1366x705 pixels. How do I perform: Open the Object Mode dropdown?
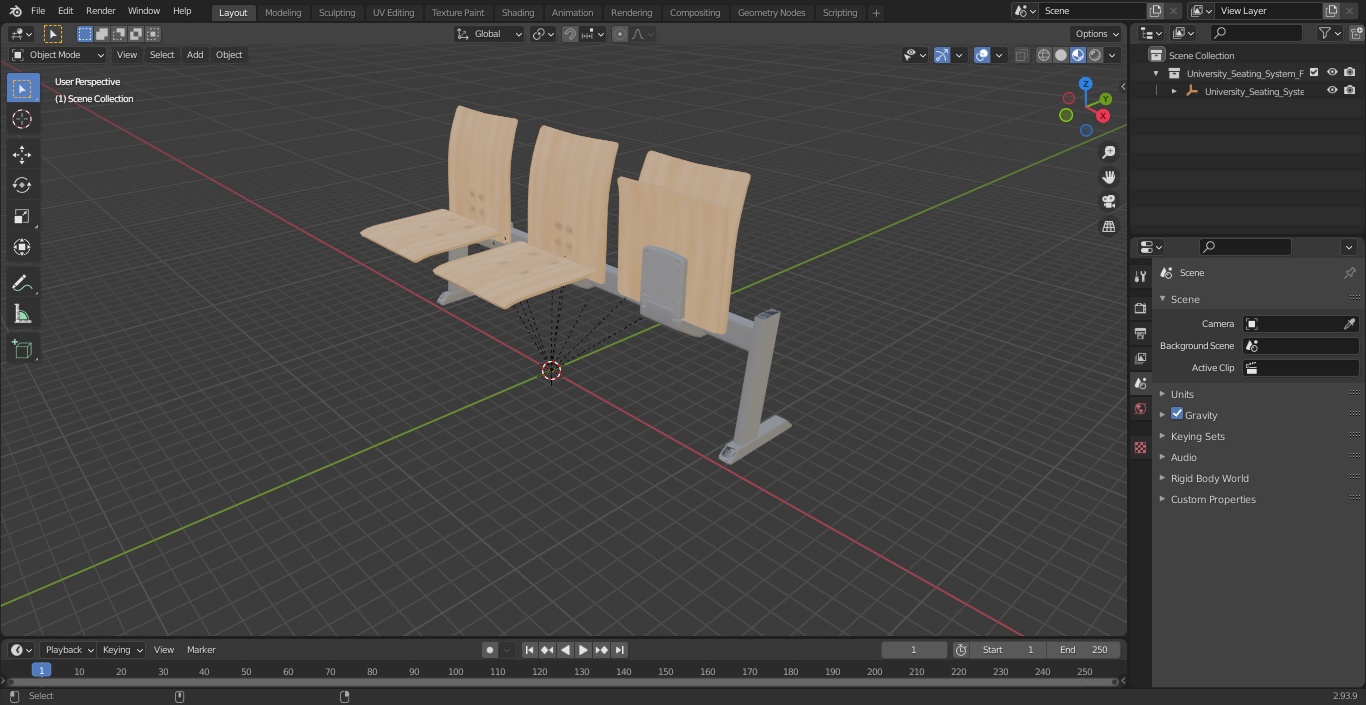tap(58, 55)
